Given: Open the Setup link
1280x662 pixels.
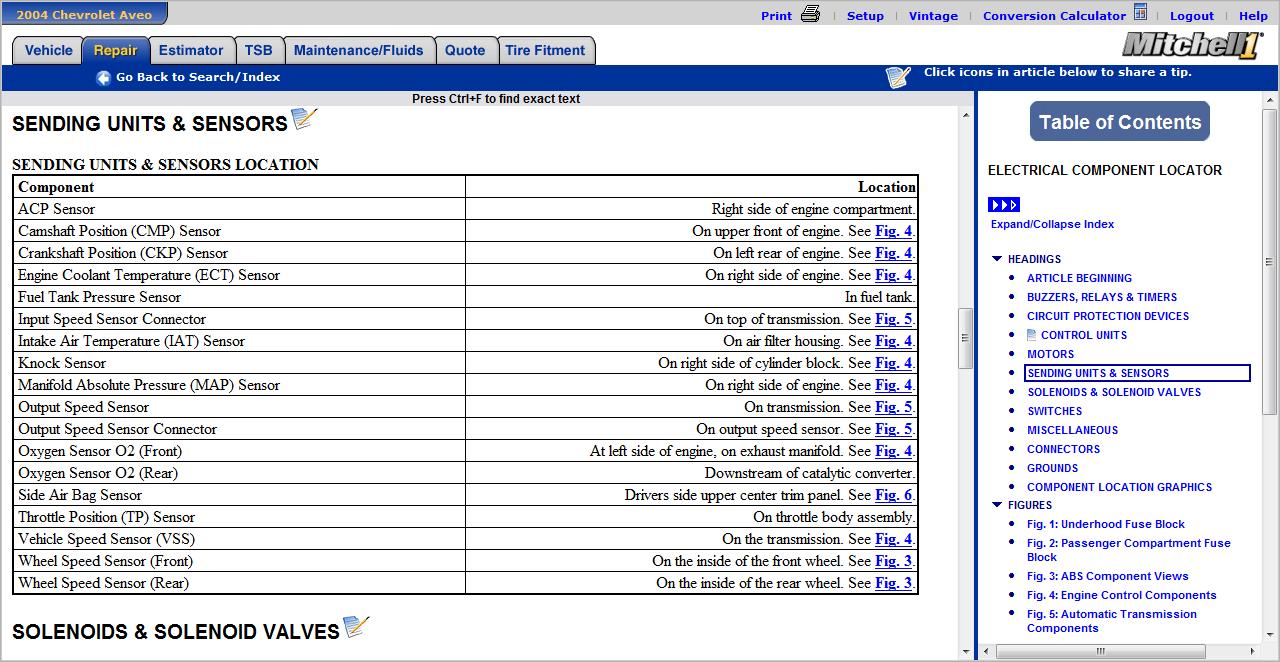Looking at the screenshot, I should 865,16.
